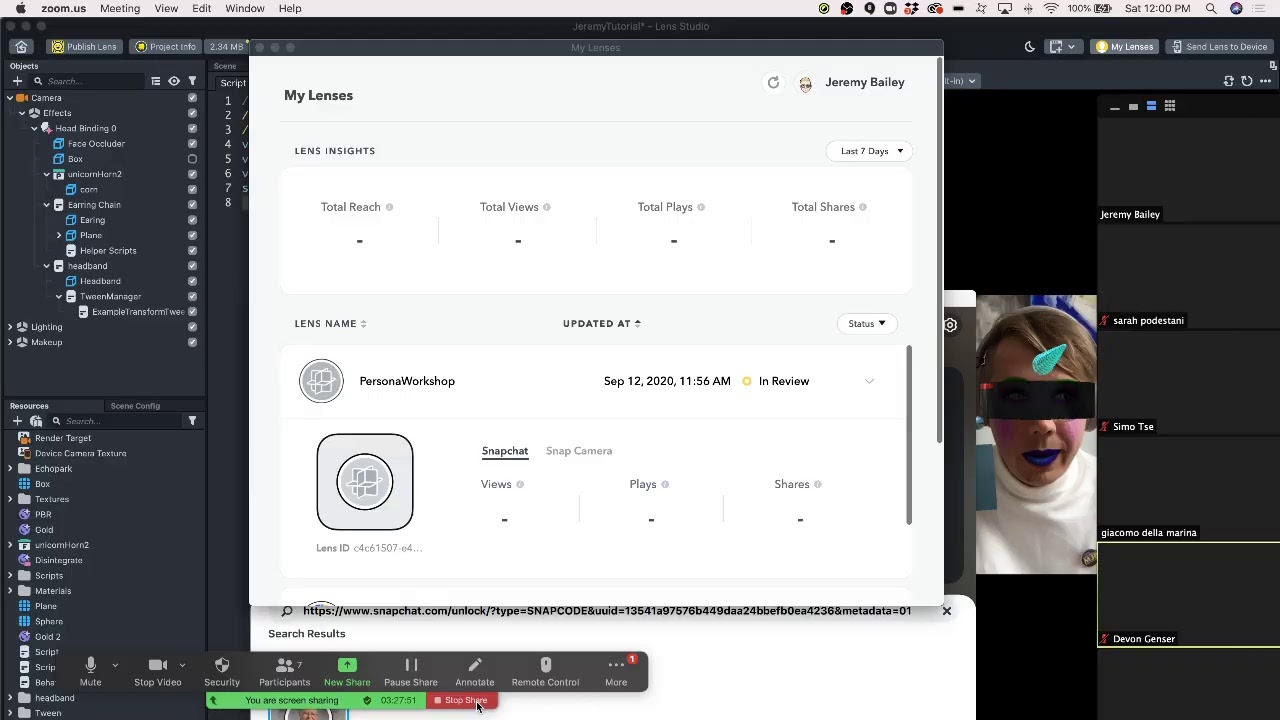Click the PersonaWorkshop lens thumbnail icon
Screen dimensions: 1280x720
pos(321,381)
